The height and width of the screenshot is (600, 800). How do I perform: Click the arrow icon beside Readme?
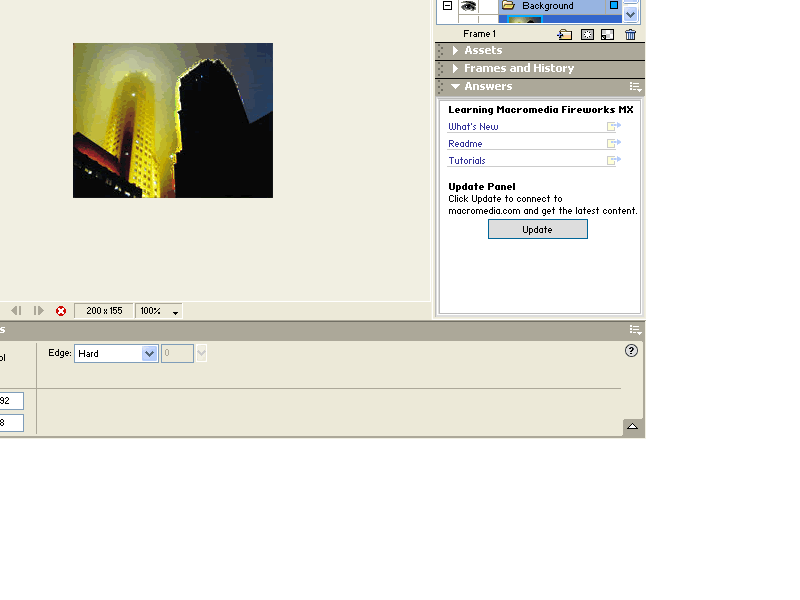click(x=614, y=143)
